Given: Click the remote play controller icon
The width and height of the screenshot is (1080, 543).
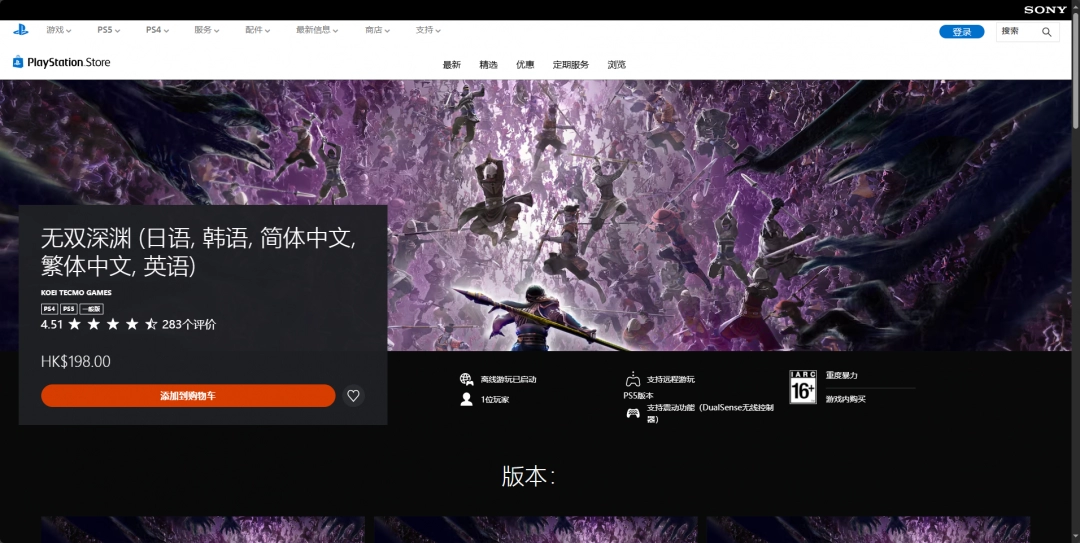Looking at the screenshot, I should point(632,379).
